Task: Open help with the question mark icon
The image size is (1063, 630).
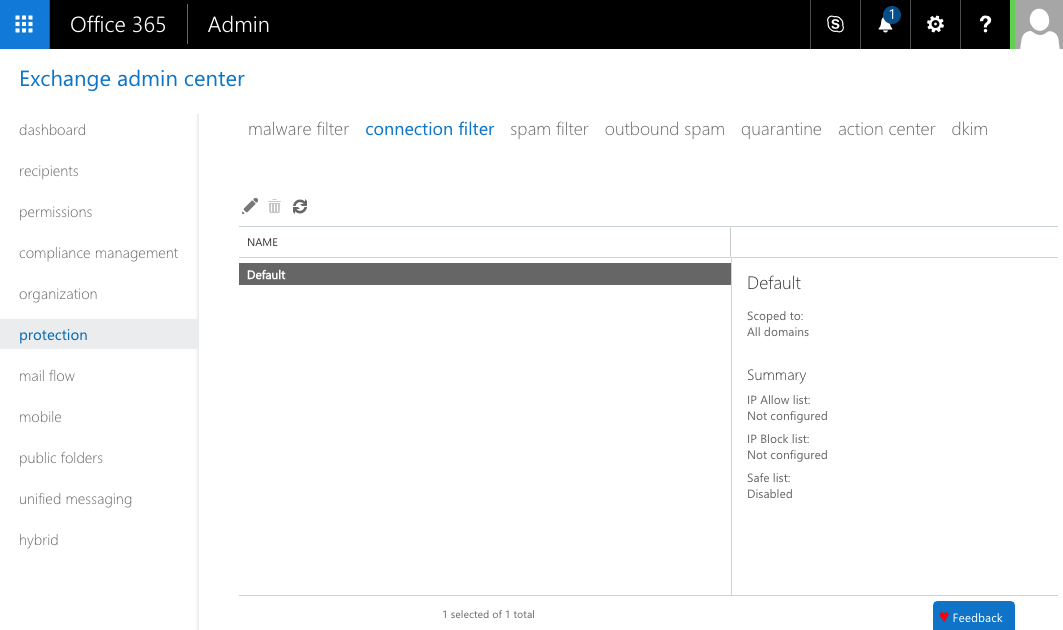Action: tap(985, 24)
